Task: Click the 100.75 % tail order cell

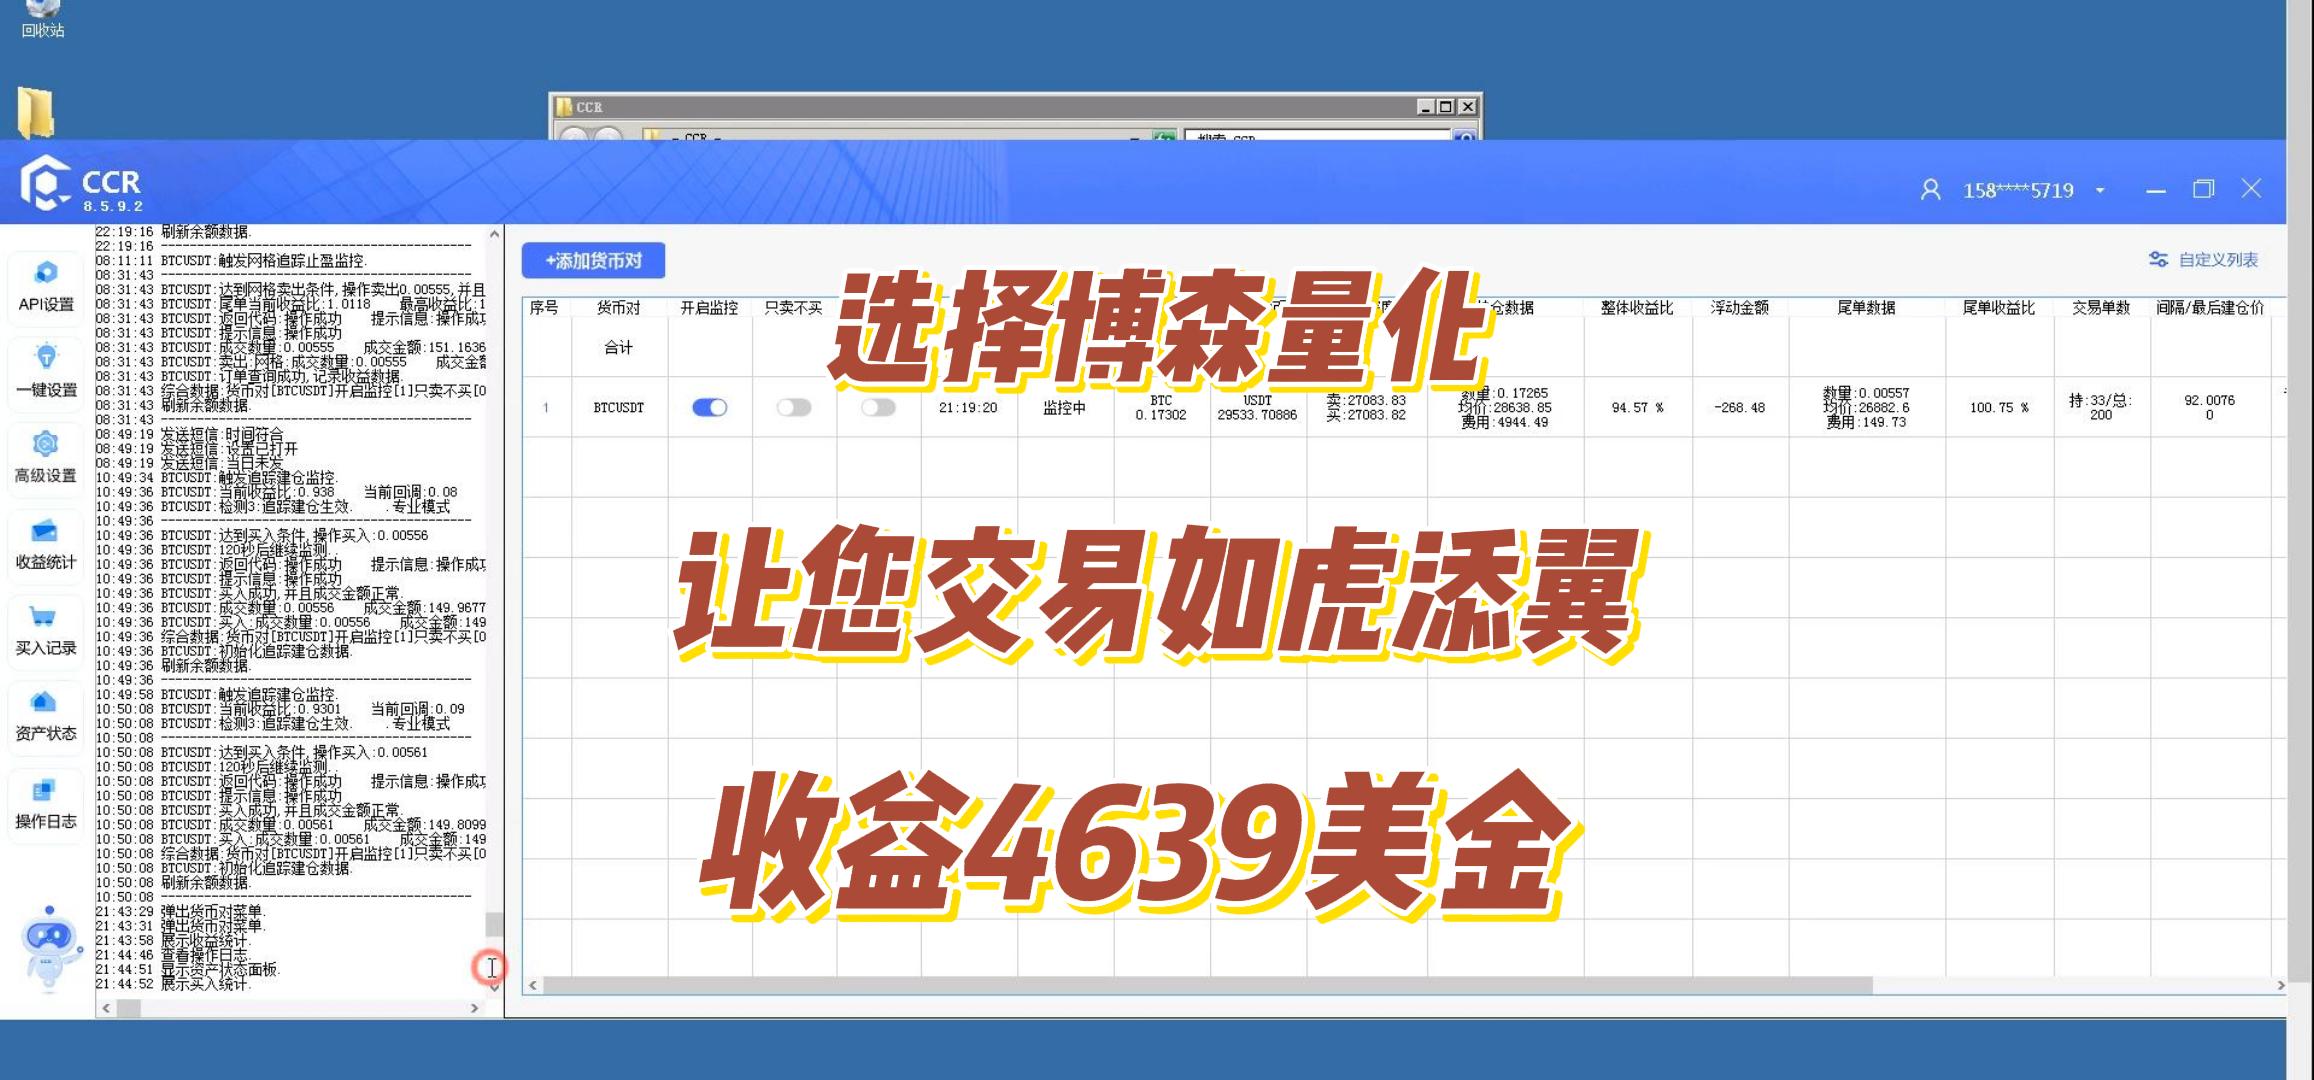Action: pyautogui.click(x=1998, y=408)
